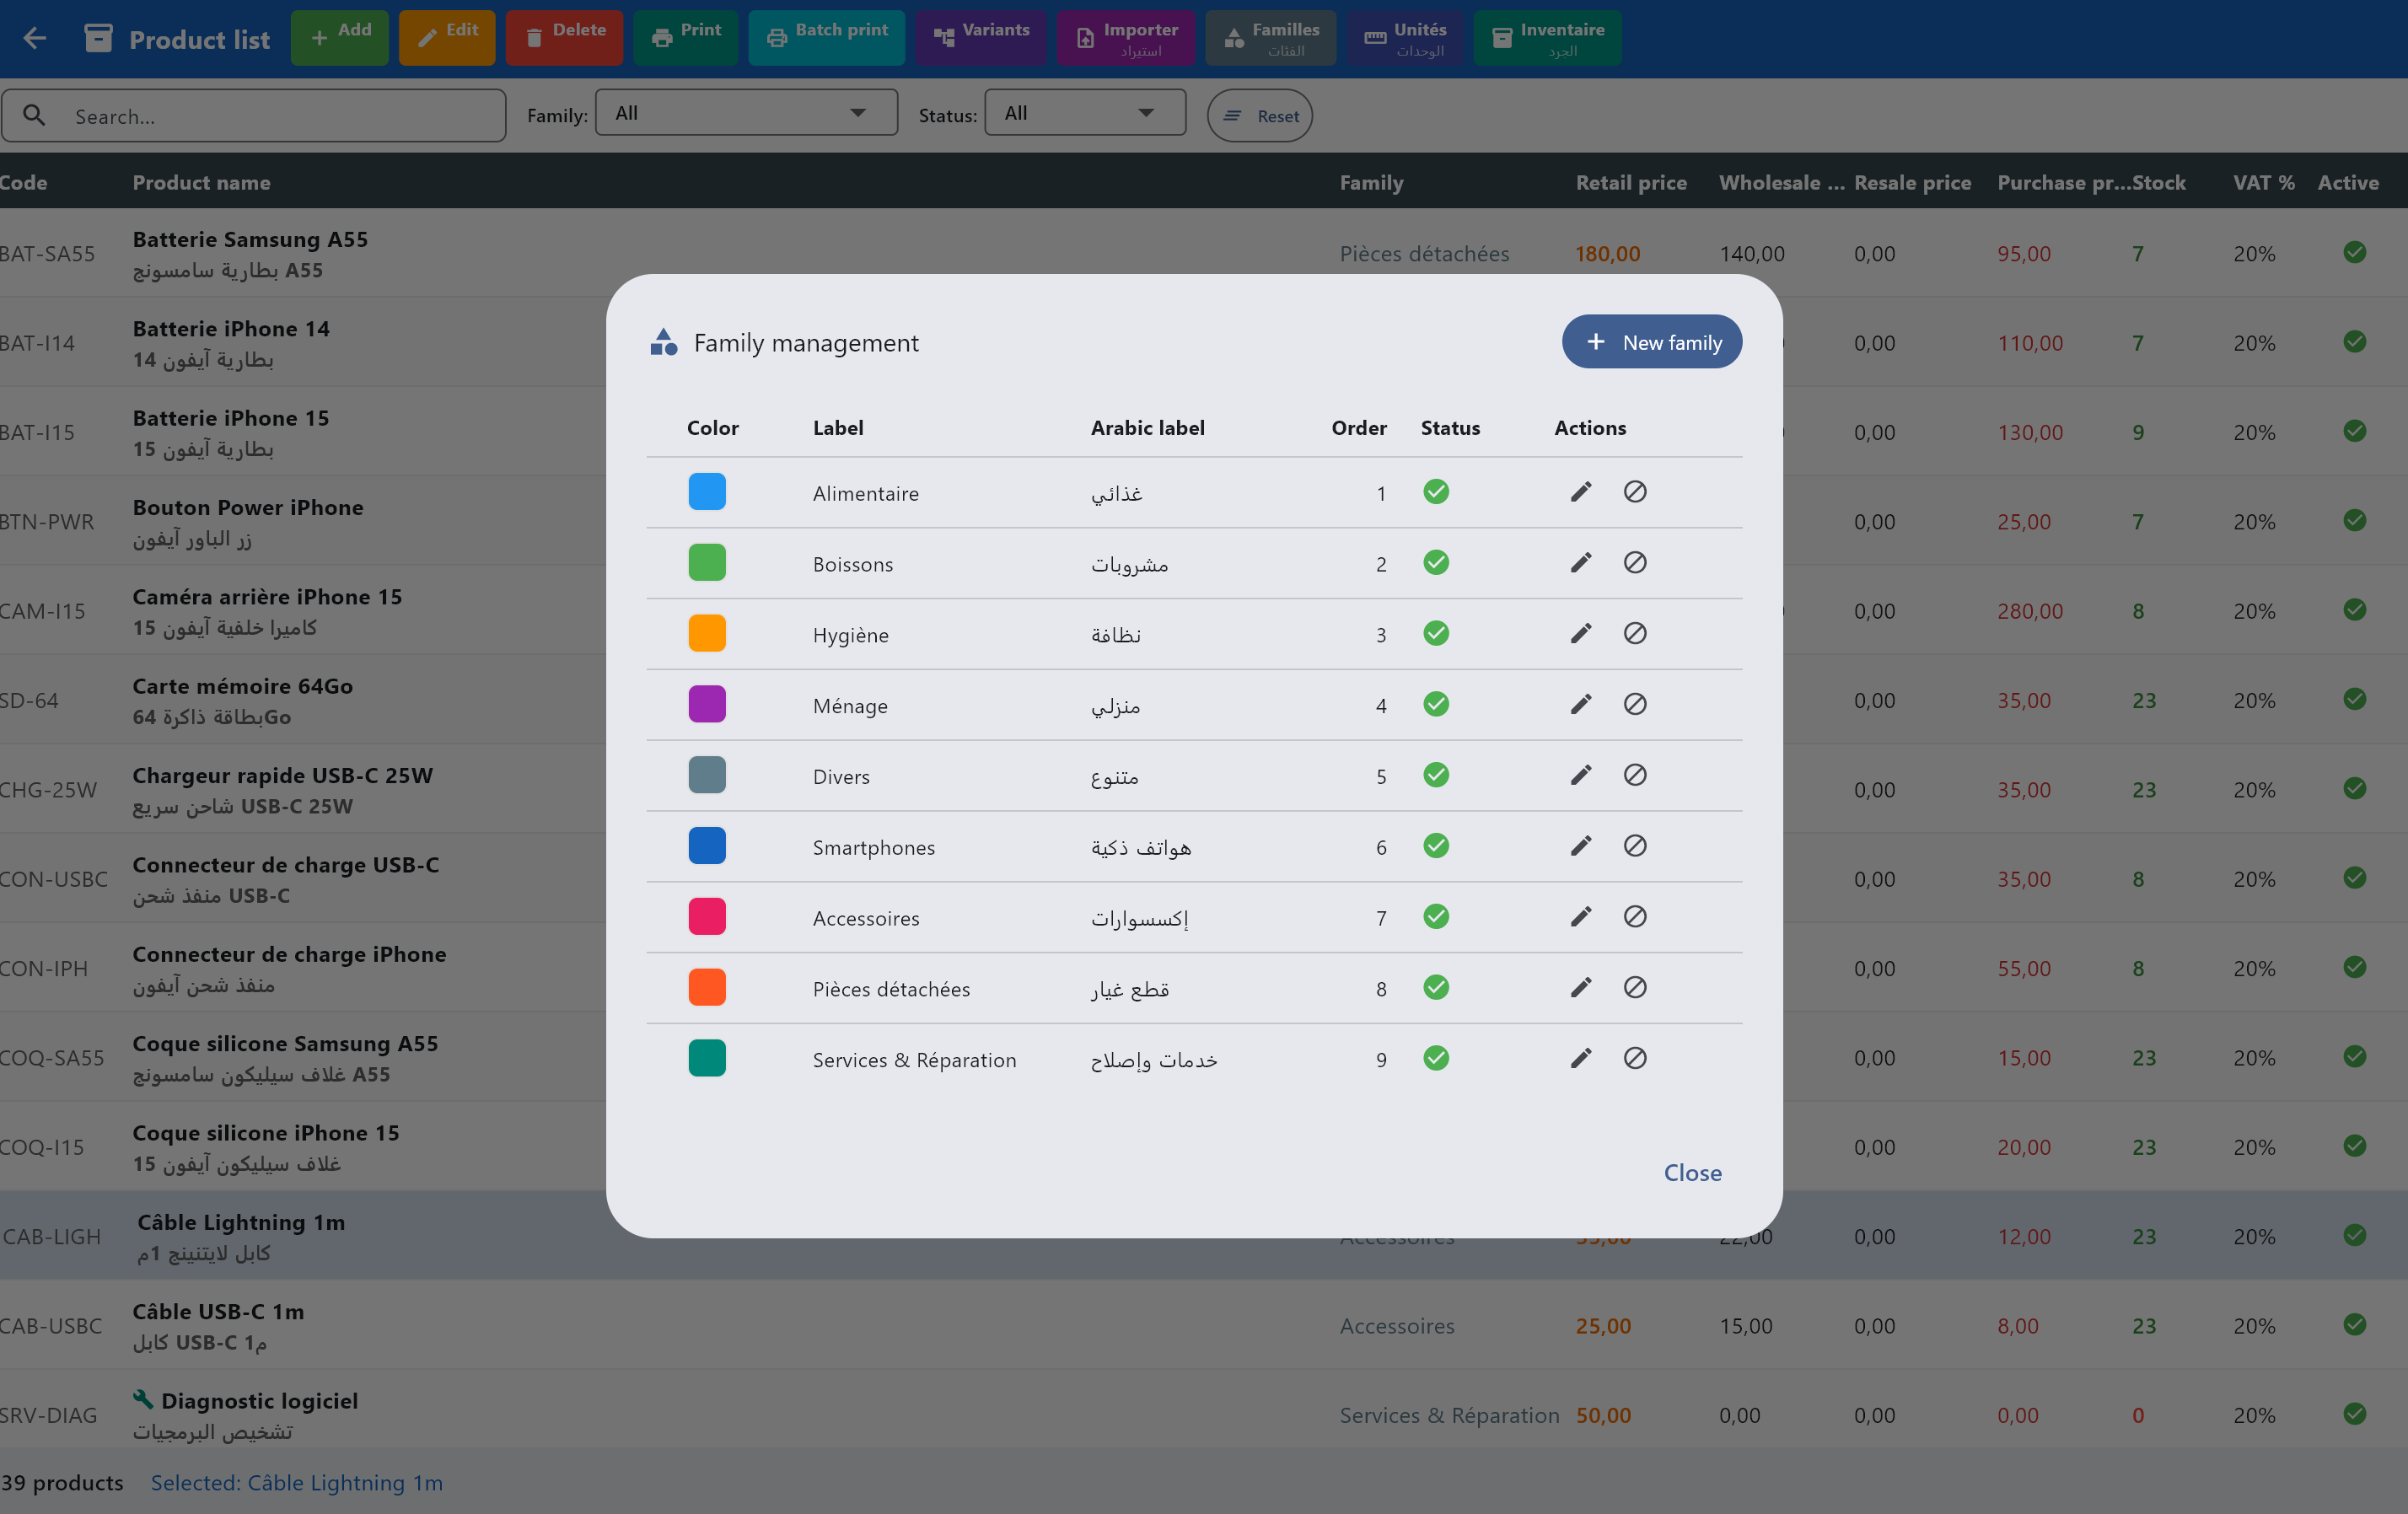
Task: Toggle the Hygiène status checkmark
Action: [1436, 634]
